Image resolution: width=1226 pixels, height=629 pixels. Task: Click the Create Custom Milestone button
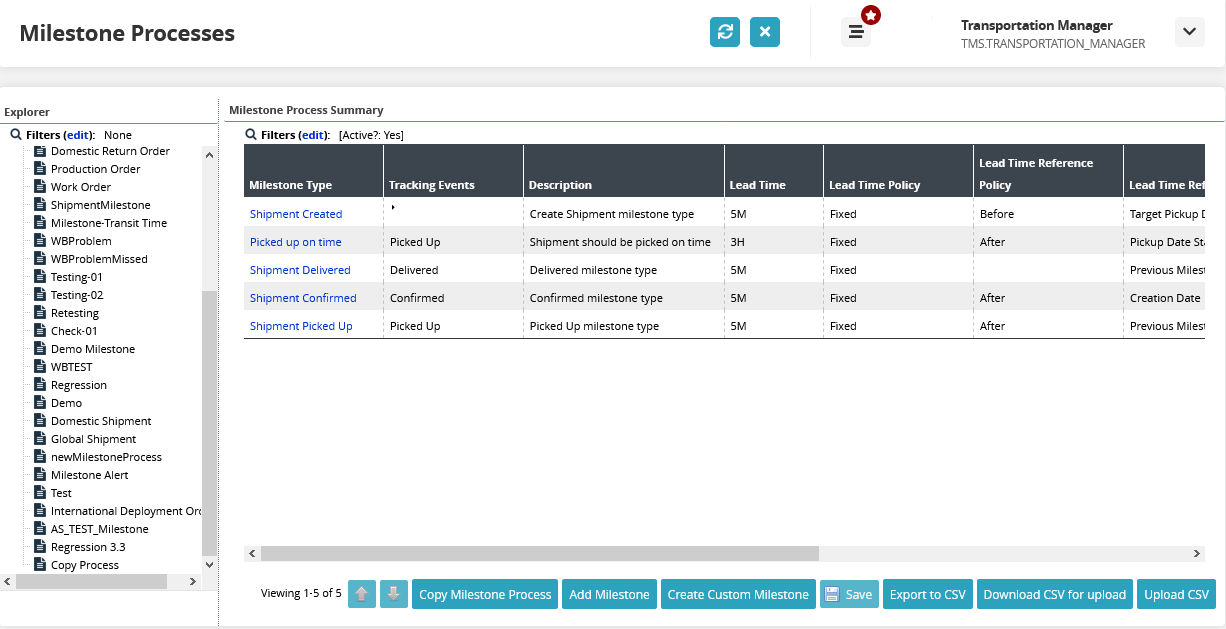738,594
